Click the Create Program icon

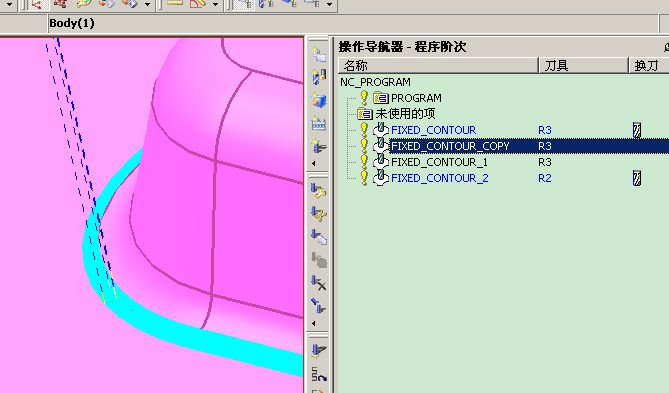point(318,55)
